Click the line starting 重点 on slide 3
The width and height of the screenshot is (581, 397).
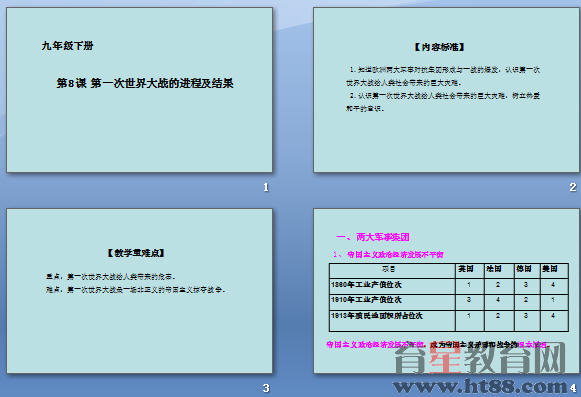click(111, 277)
